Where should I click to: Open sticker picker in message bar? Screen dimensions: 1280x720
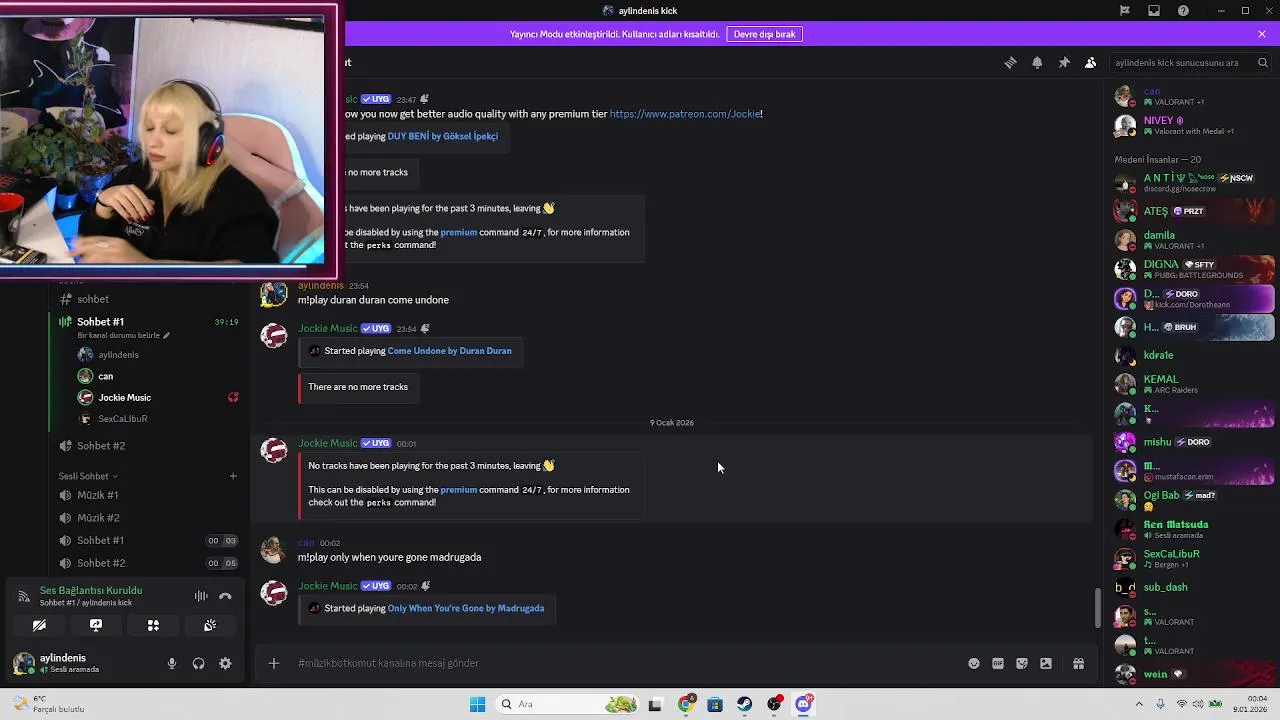coord(1022,663)
